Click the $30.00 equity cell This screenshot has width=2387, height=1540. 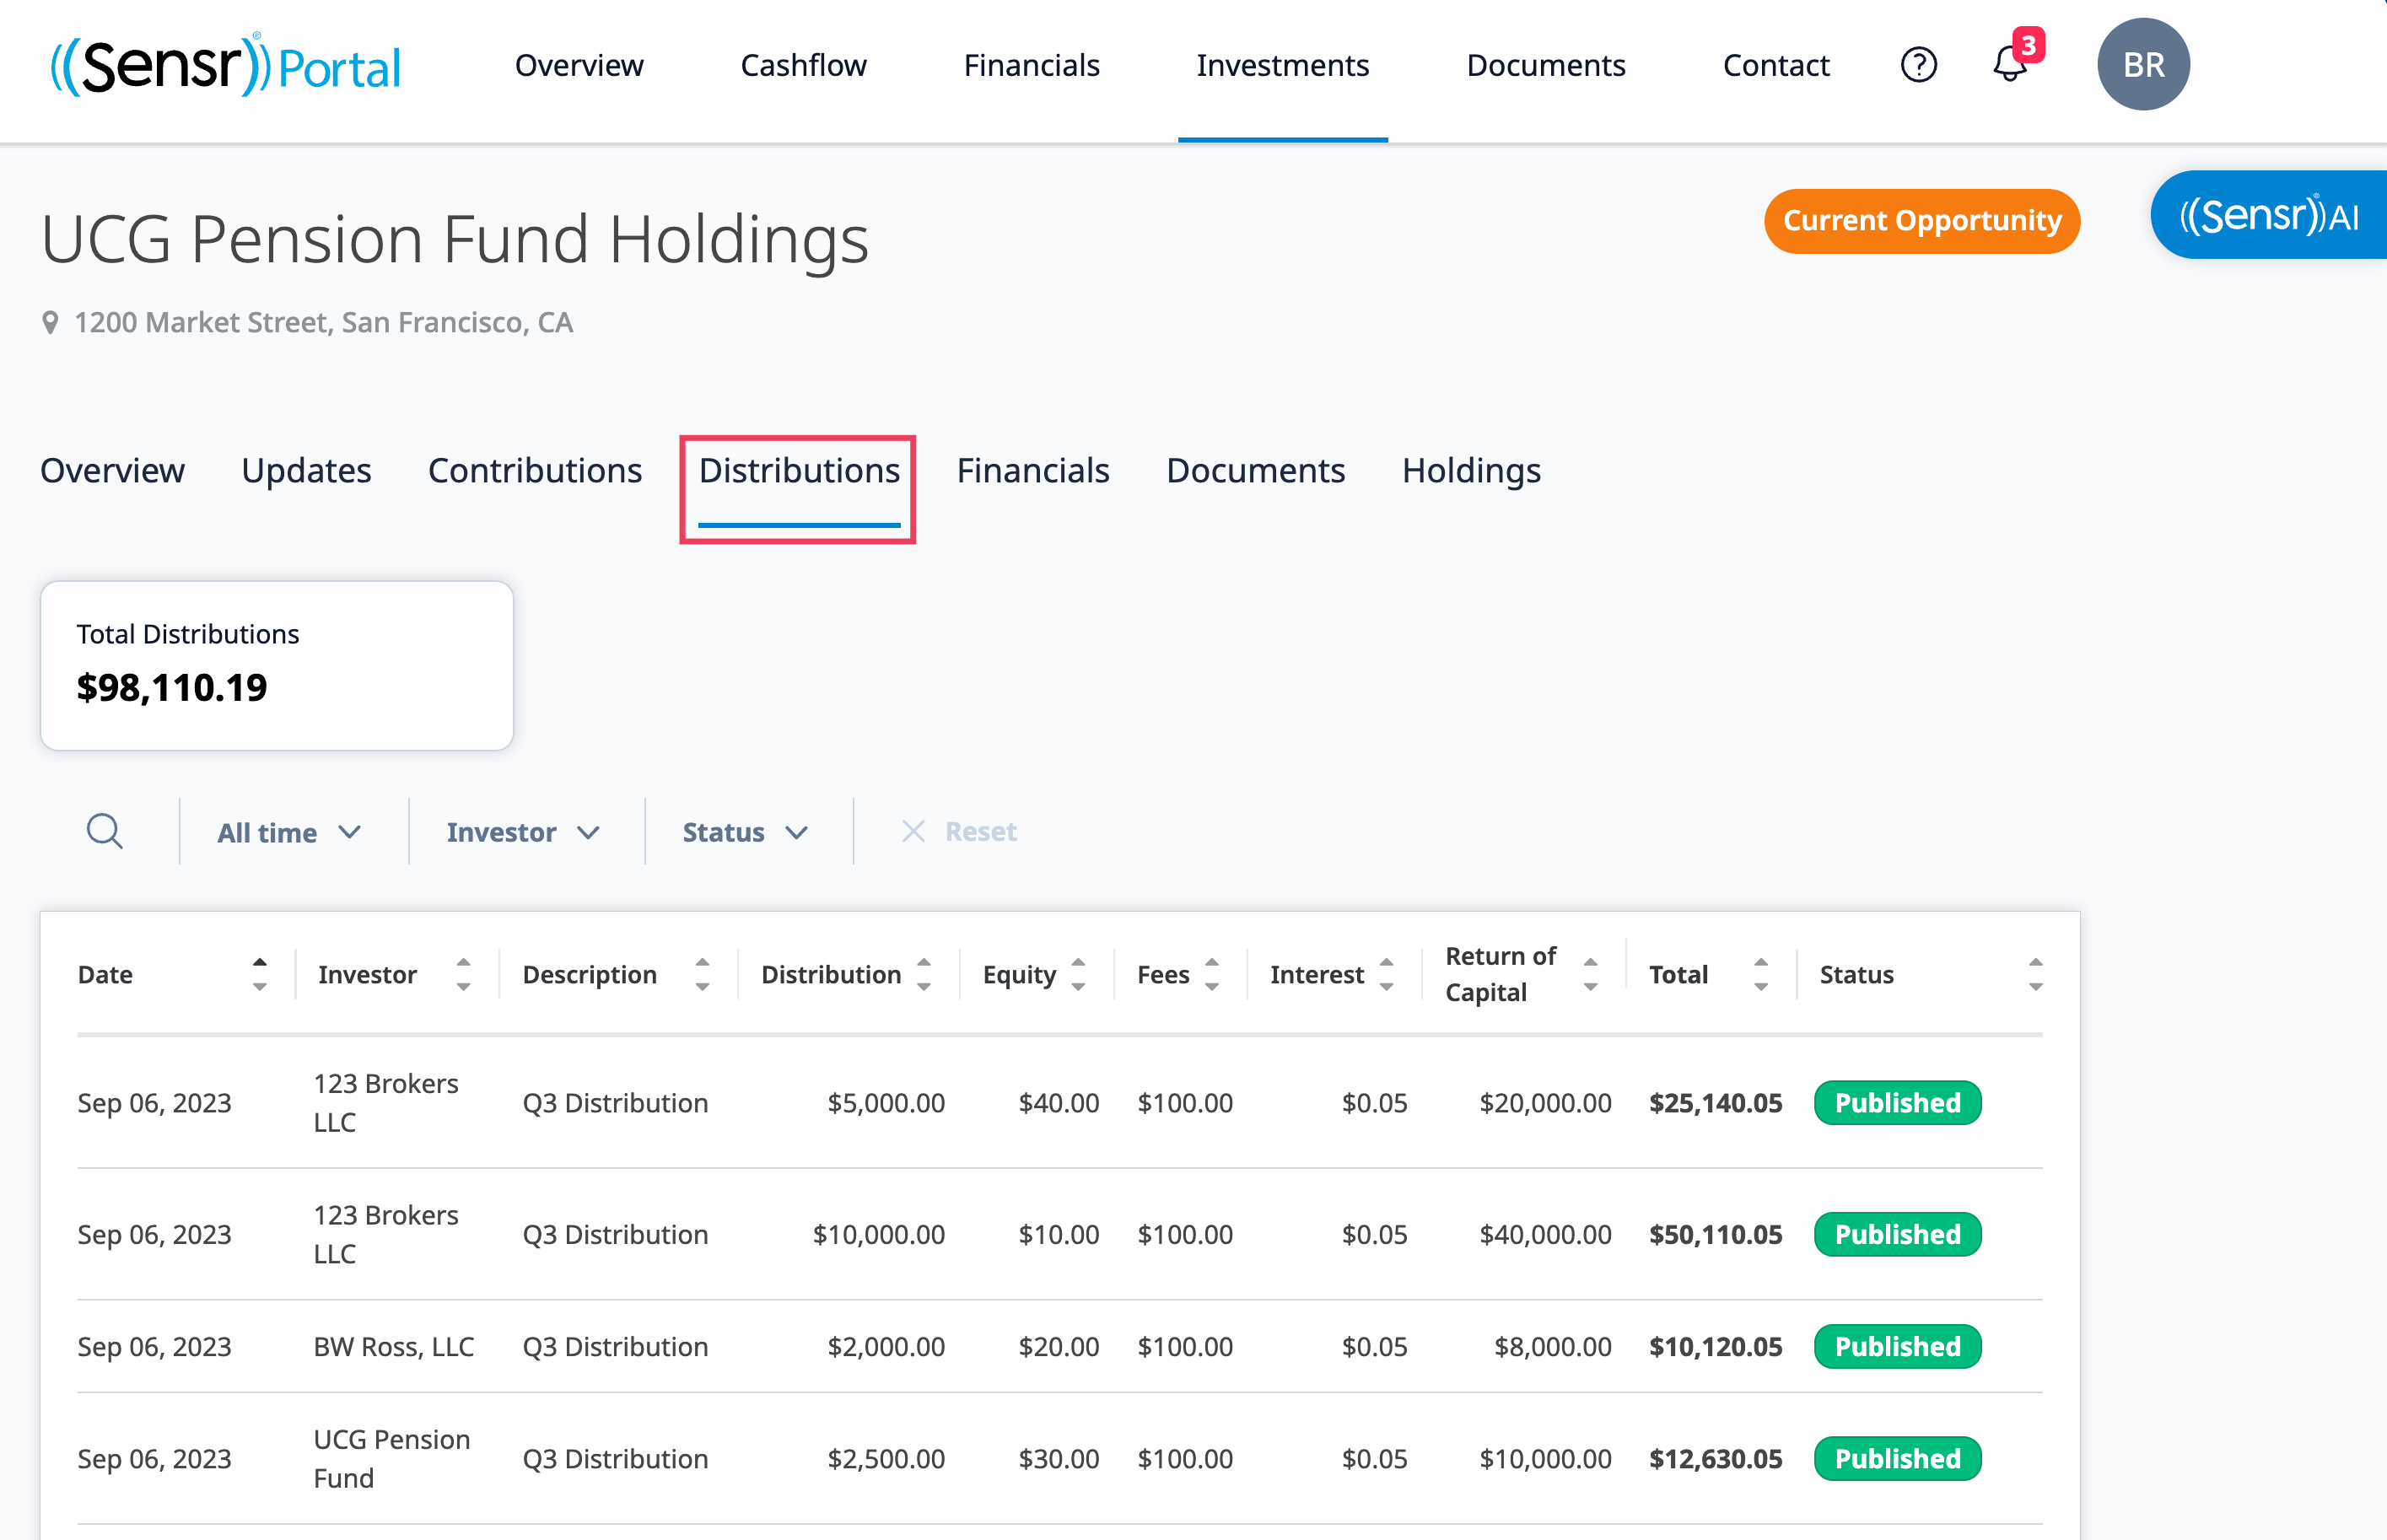[1058, 1458]
